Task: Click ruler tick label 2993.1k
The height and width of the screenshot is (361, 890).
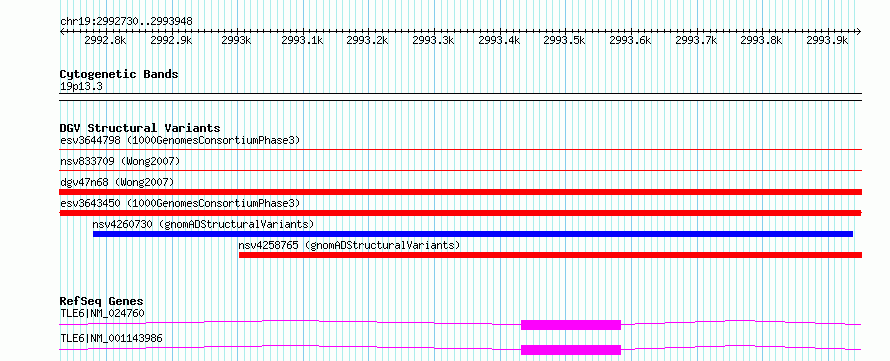Action: point(303,41)
